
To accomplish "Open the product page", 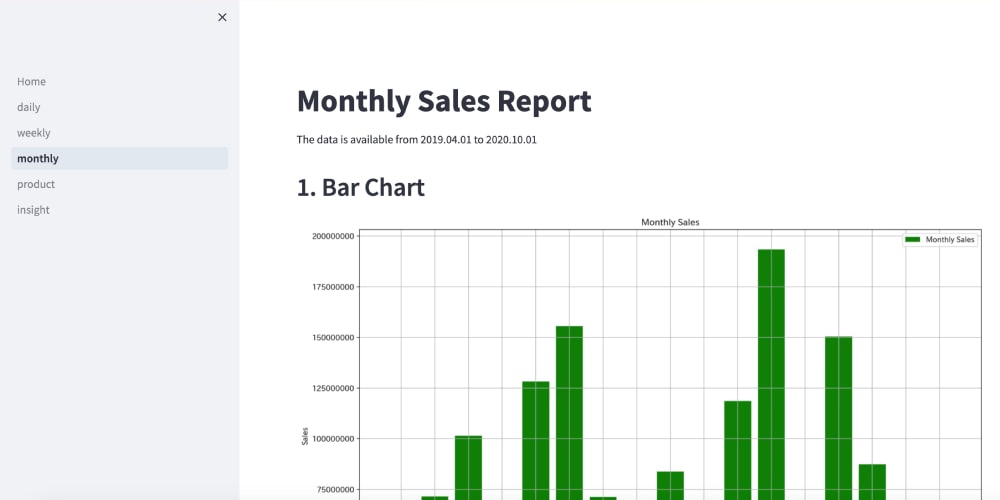I will (36, 185).
